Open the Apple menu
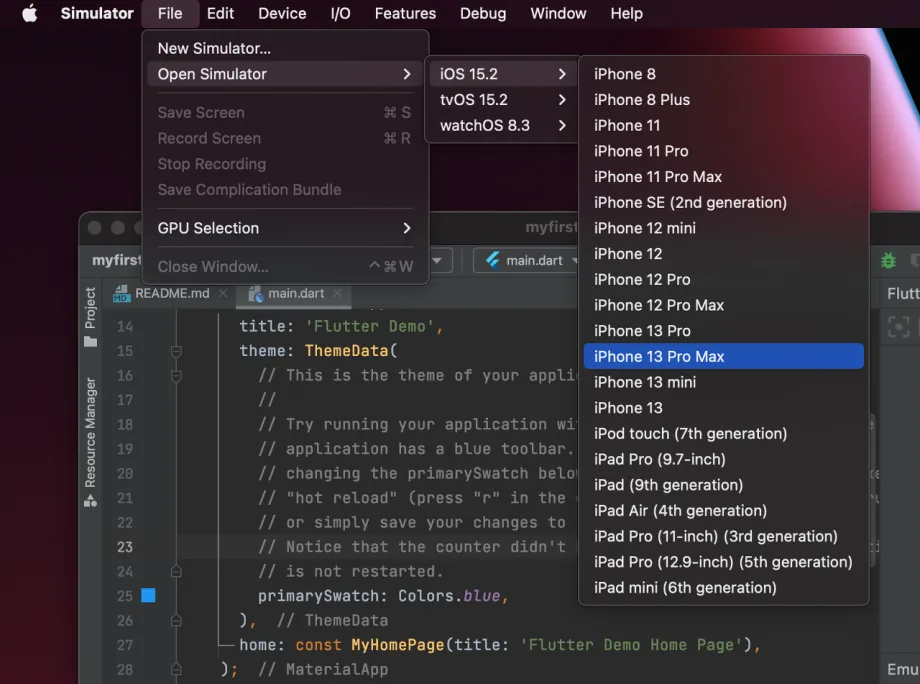Image resolution: width=920 pixels, height=684 pixels. point(29,13)
